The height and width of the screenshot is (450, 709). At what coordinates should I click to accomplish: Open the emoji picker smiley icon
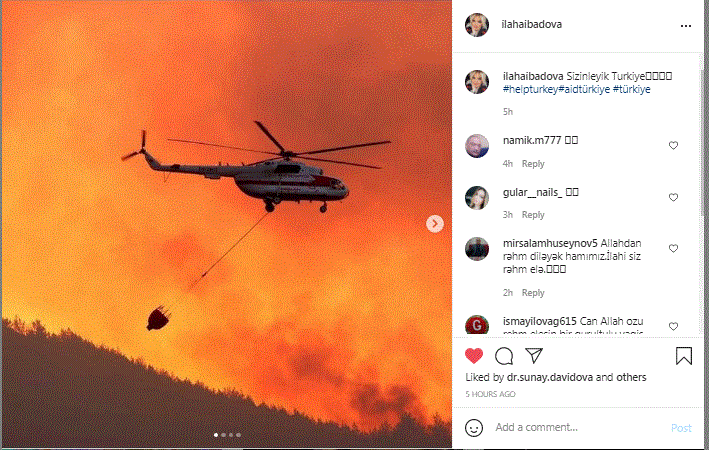pyautogui.click(x=474, y=427)
